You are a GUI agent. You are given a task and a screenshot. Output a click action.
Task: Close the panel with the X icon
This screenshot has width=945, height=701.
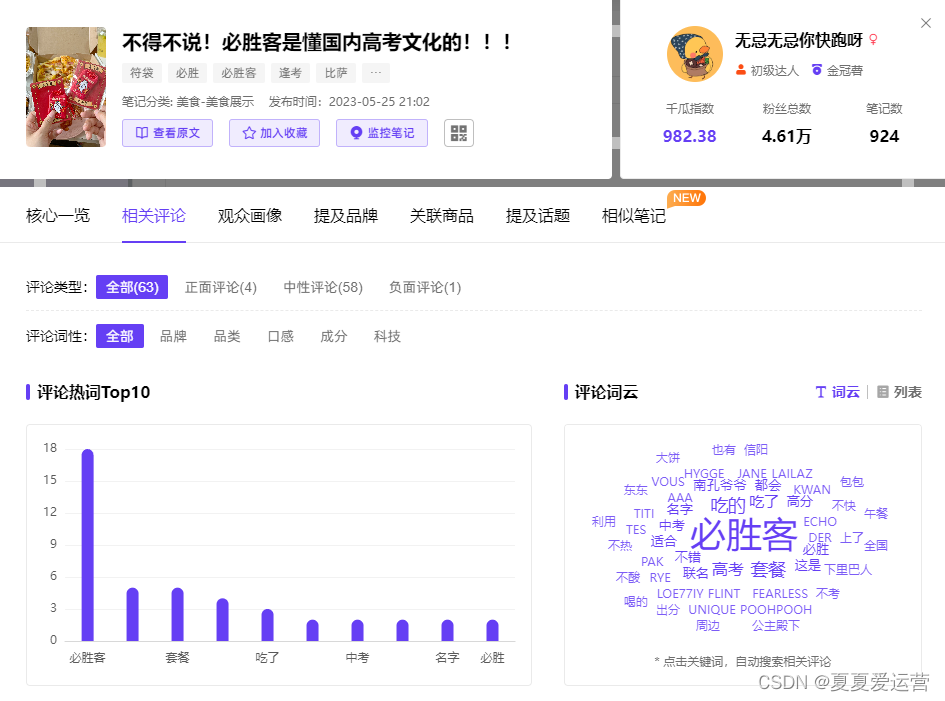click(x=926, y=23)
